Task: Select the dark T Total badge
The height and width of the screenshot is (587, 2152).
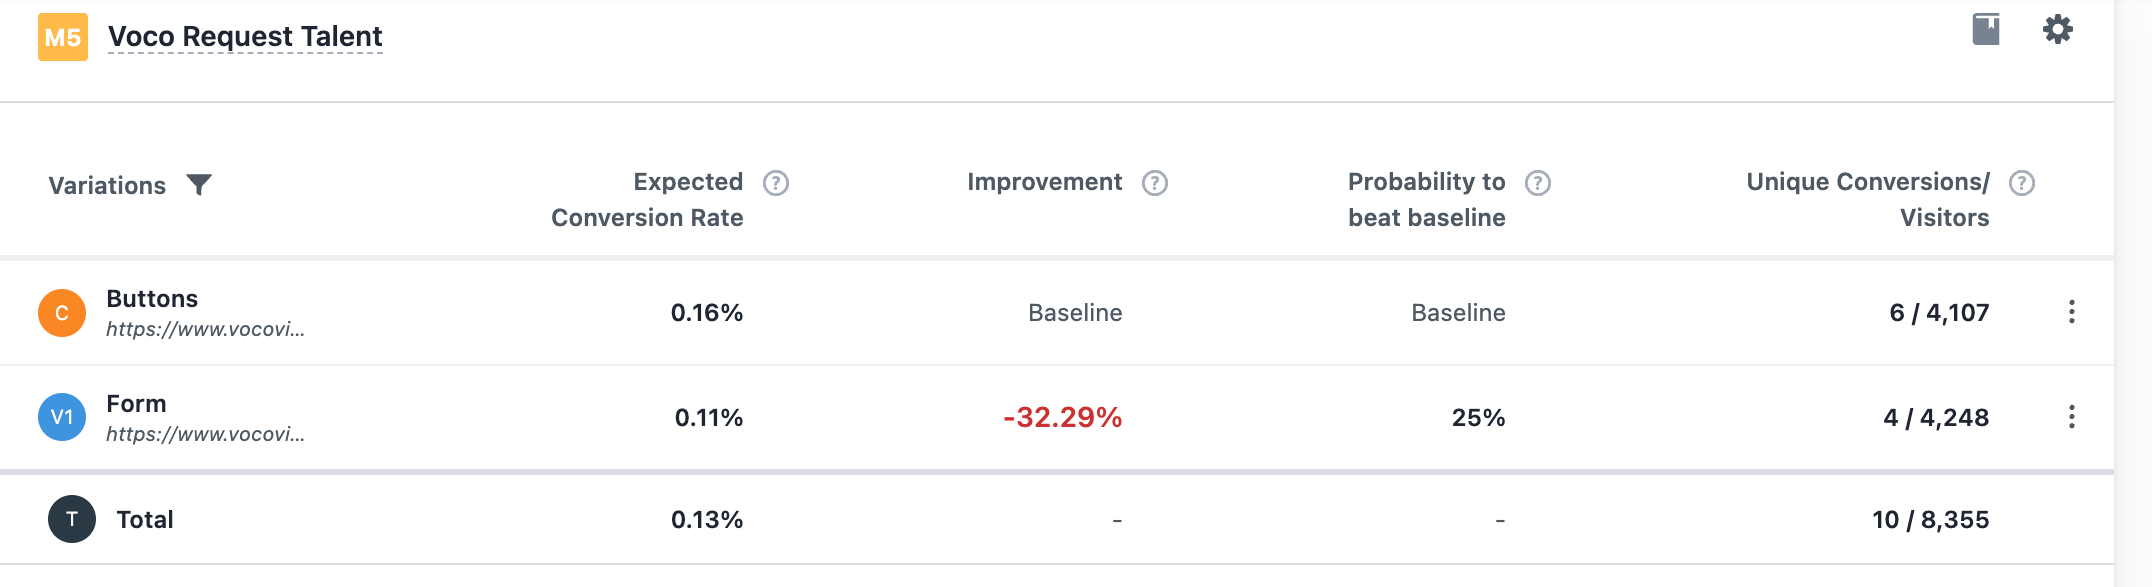Action: 72,519
